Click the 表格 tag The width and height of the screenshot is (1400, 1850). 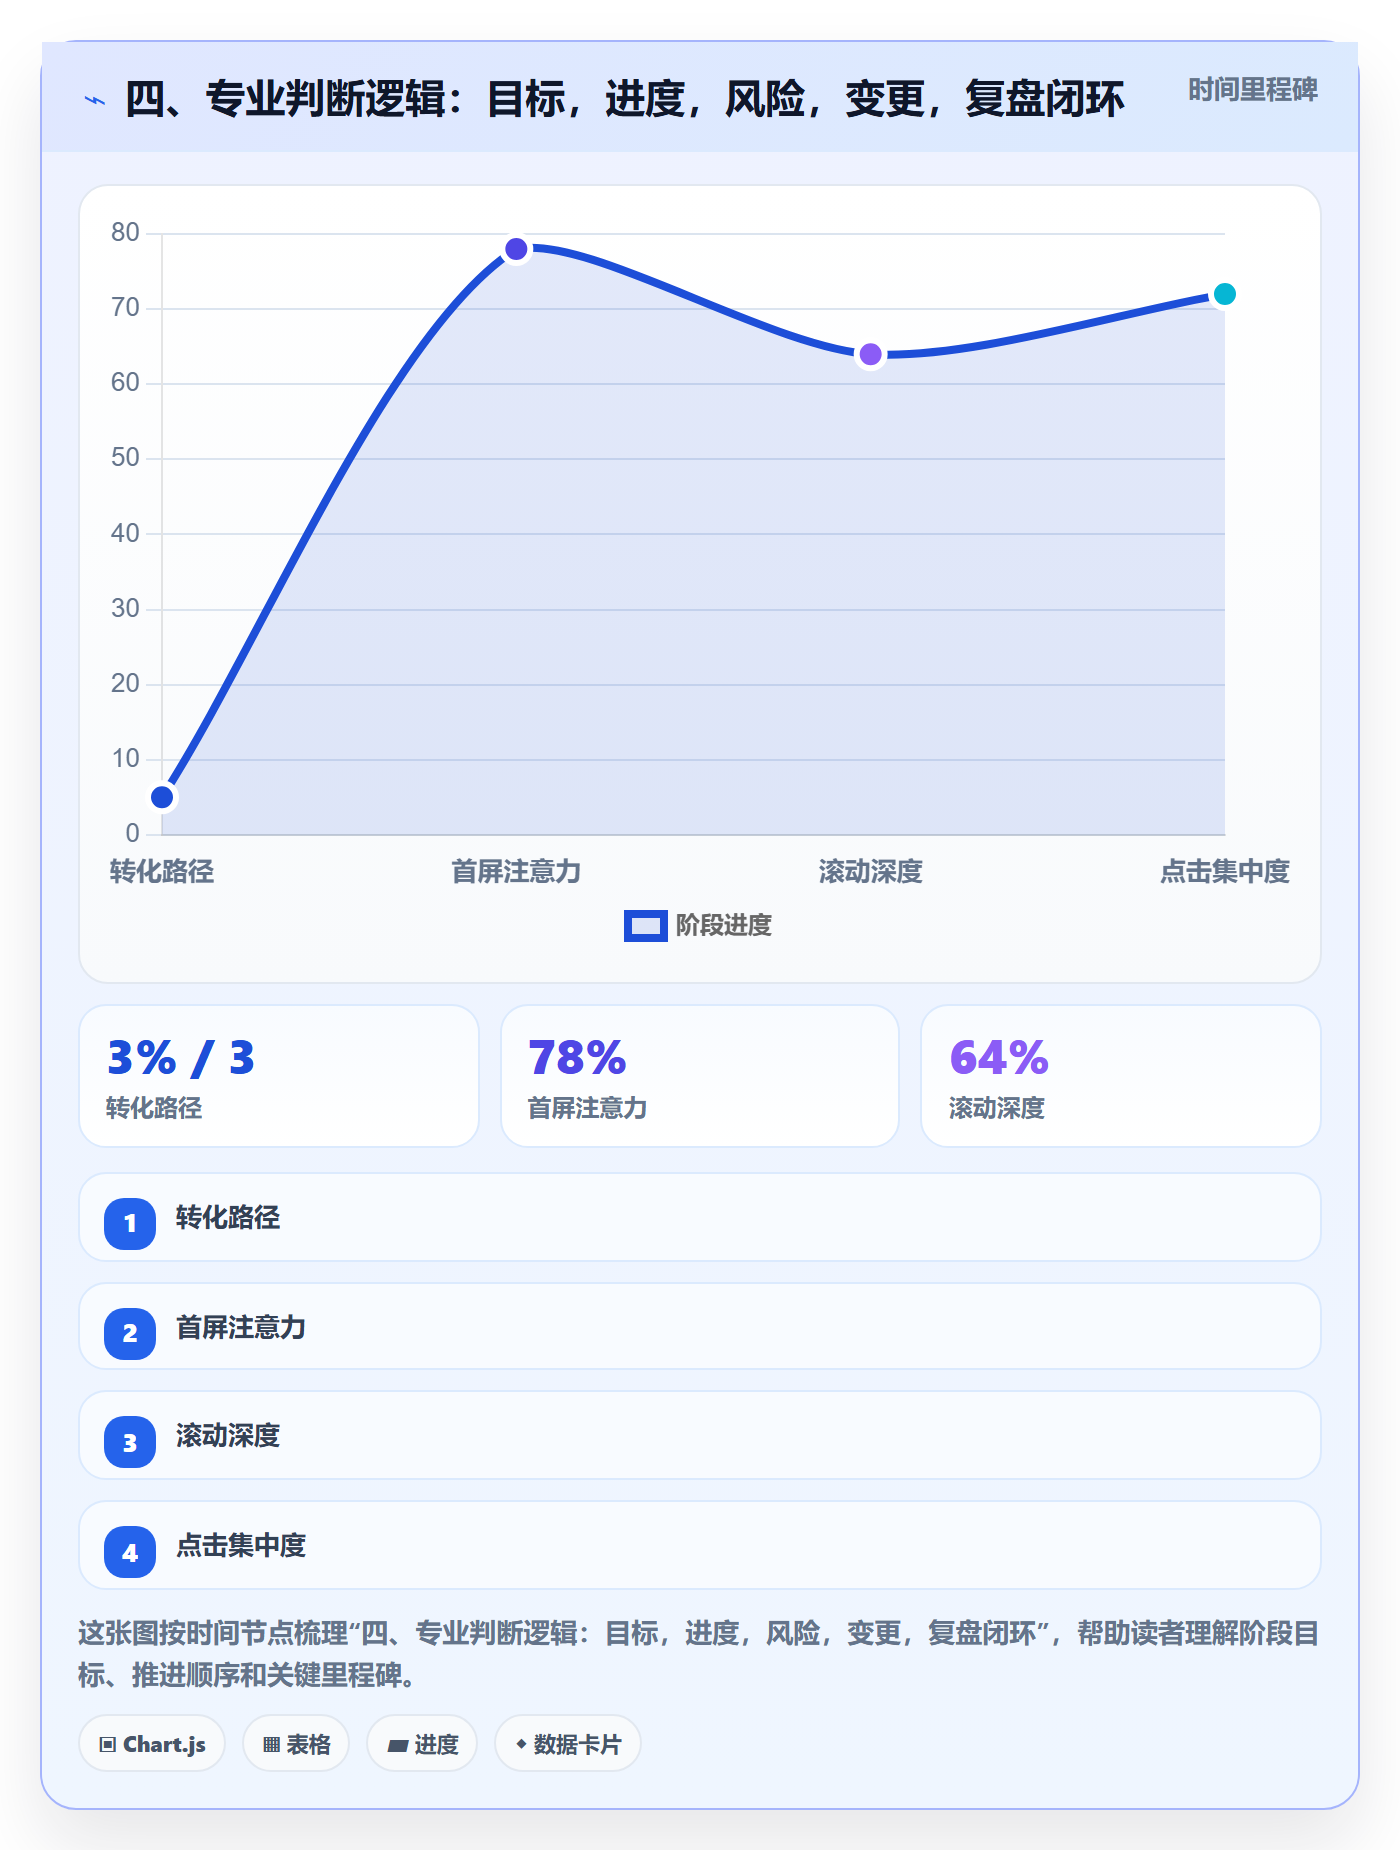pyautogui.click(x=296, y=1744)
